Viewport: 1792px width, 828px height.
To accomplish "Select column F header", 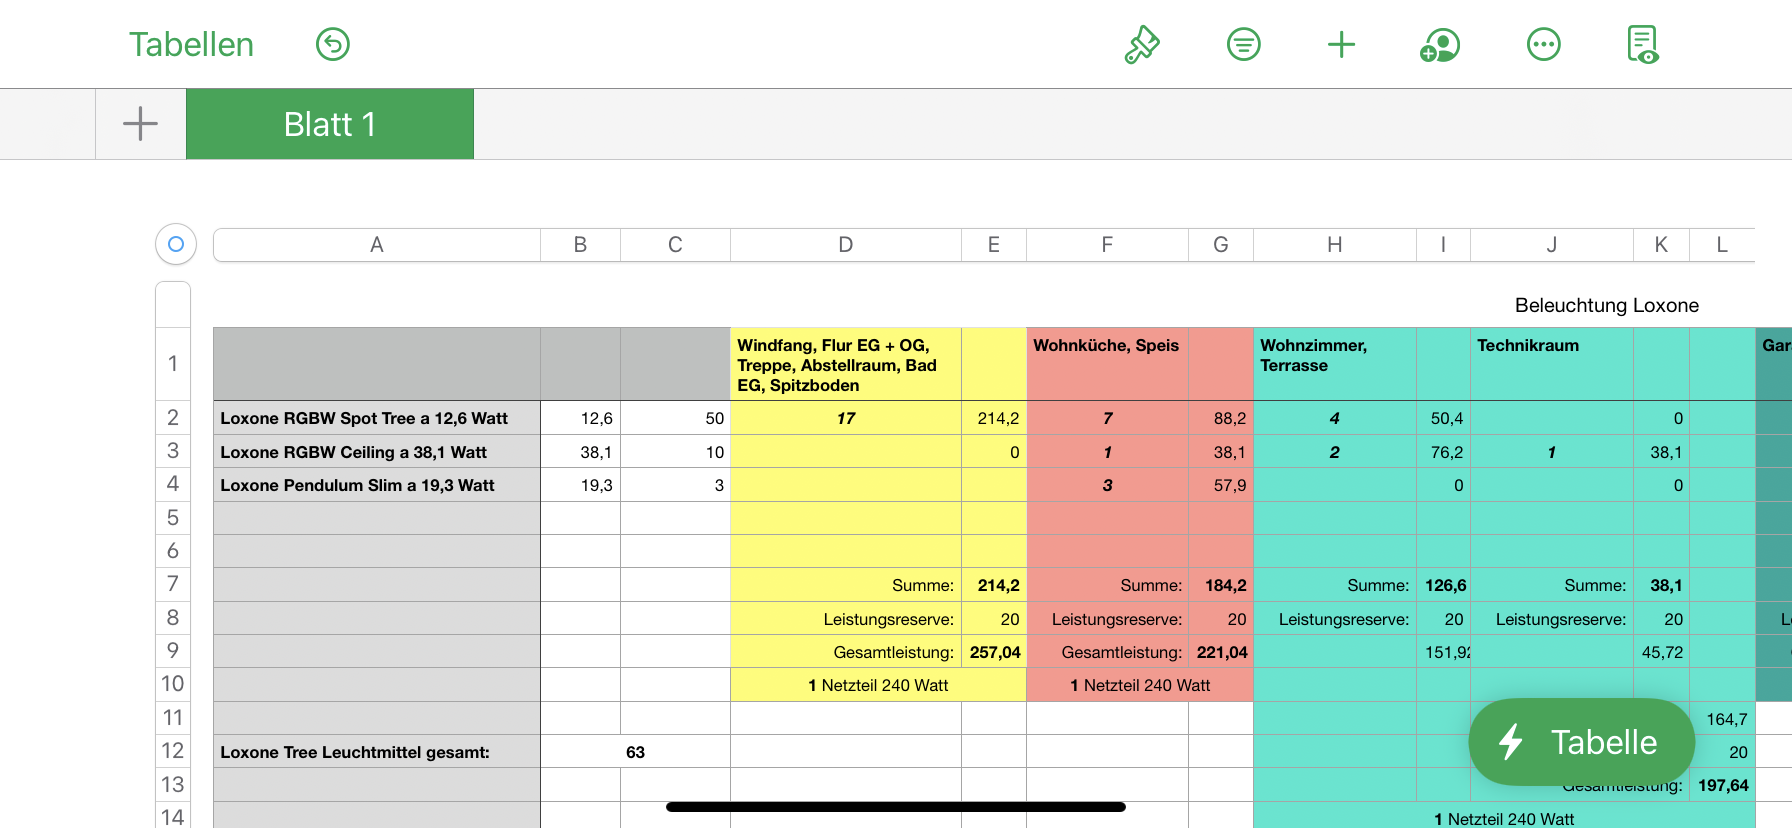I will pos(1108,245).
